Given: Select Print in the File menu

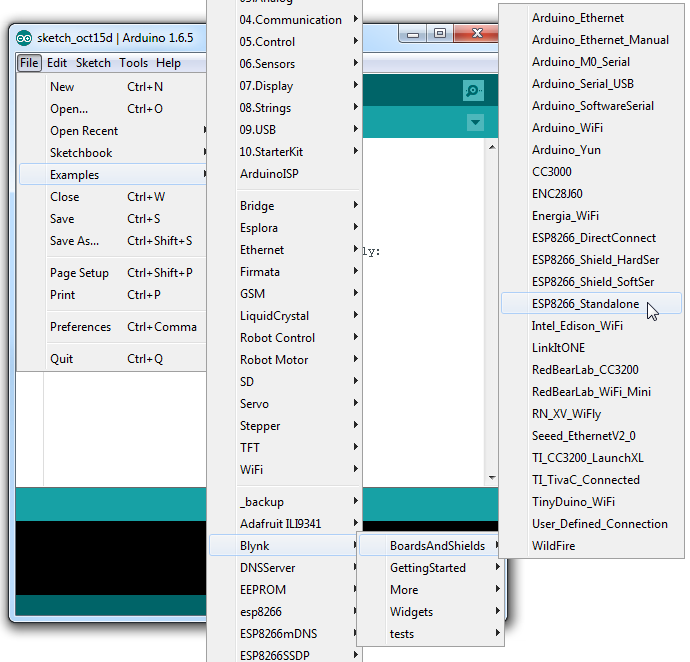Looking at the screenshot, I should tap(112, 295).
